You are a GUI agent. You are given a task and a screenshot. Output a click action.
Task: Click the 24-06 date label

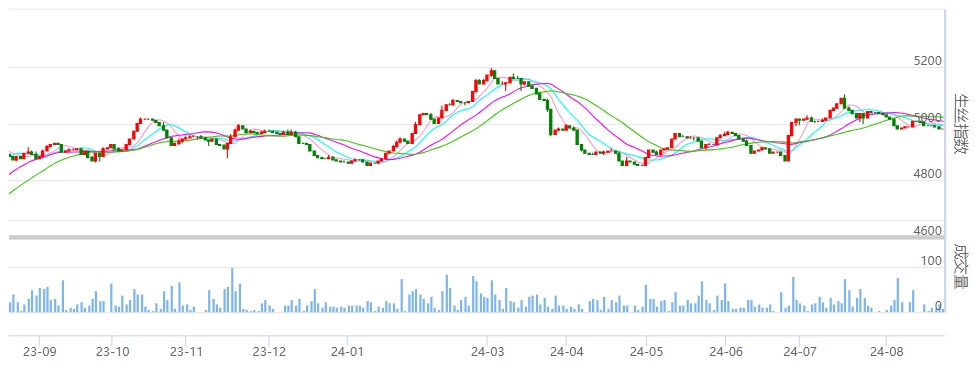[725, 352]
